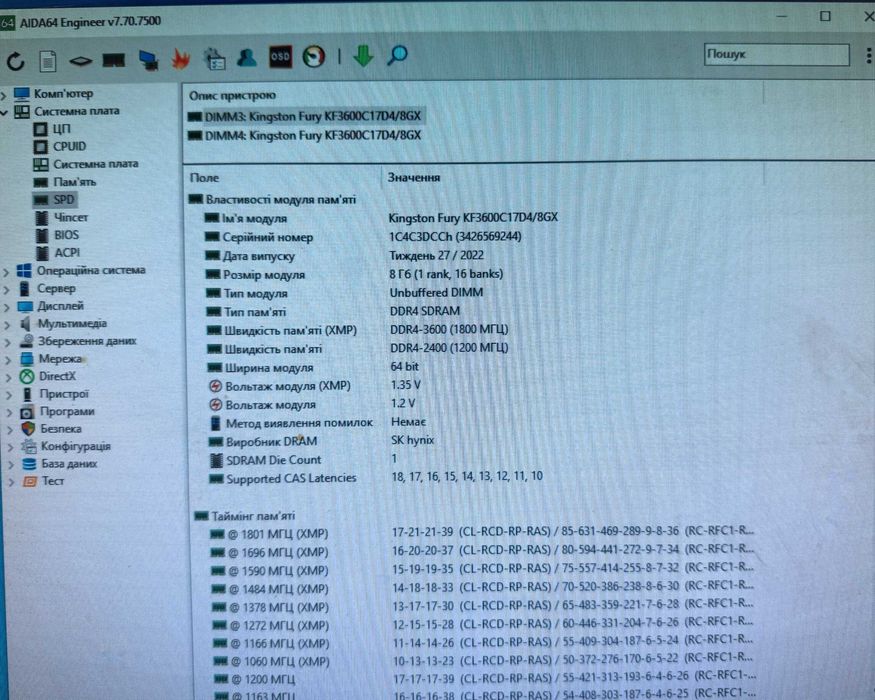
Task: Select the Ім'я модуля row
Action: coord(381,218)
